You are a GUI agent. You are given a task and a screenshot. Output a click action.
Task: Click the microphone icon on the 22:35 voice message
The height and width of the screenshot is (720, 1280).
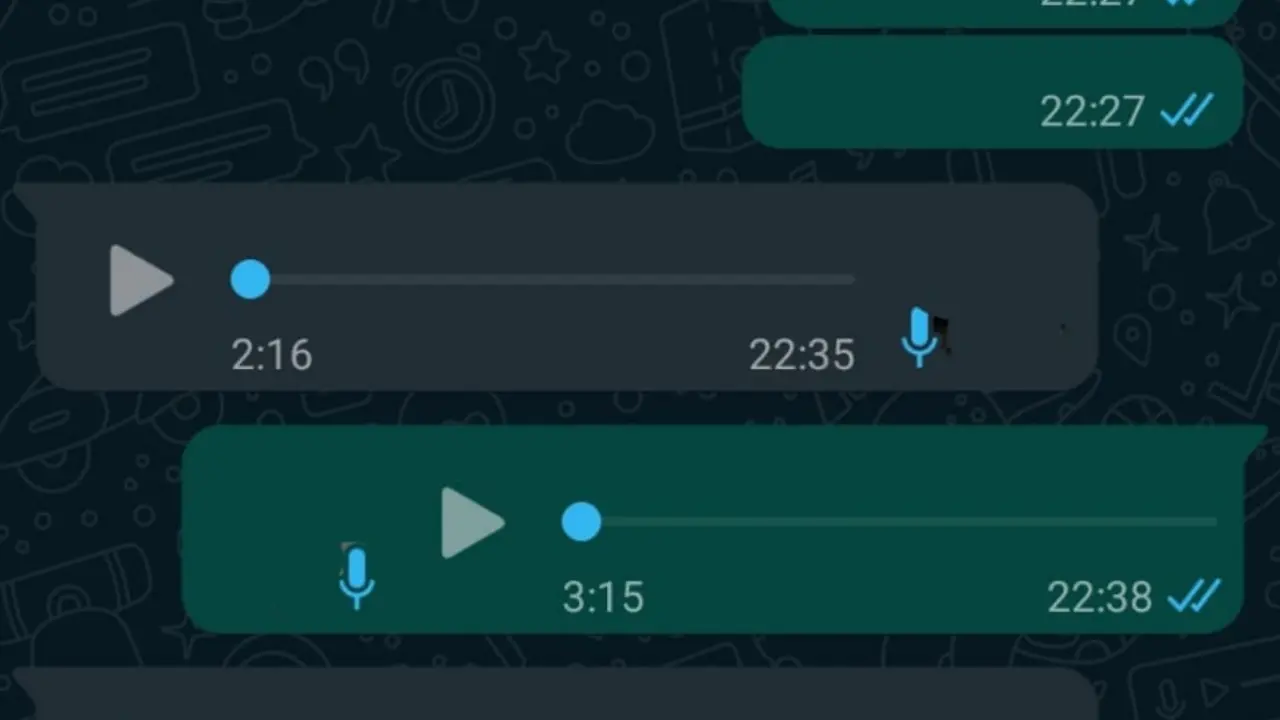[919, 337]
